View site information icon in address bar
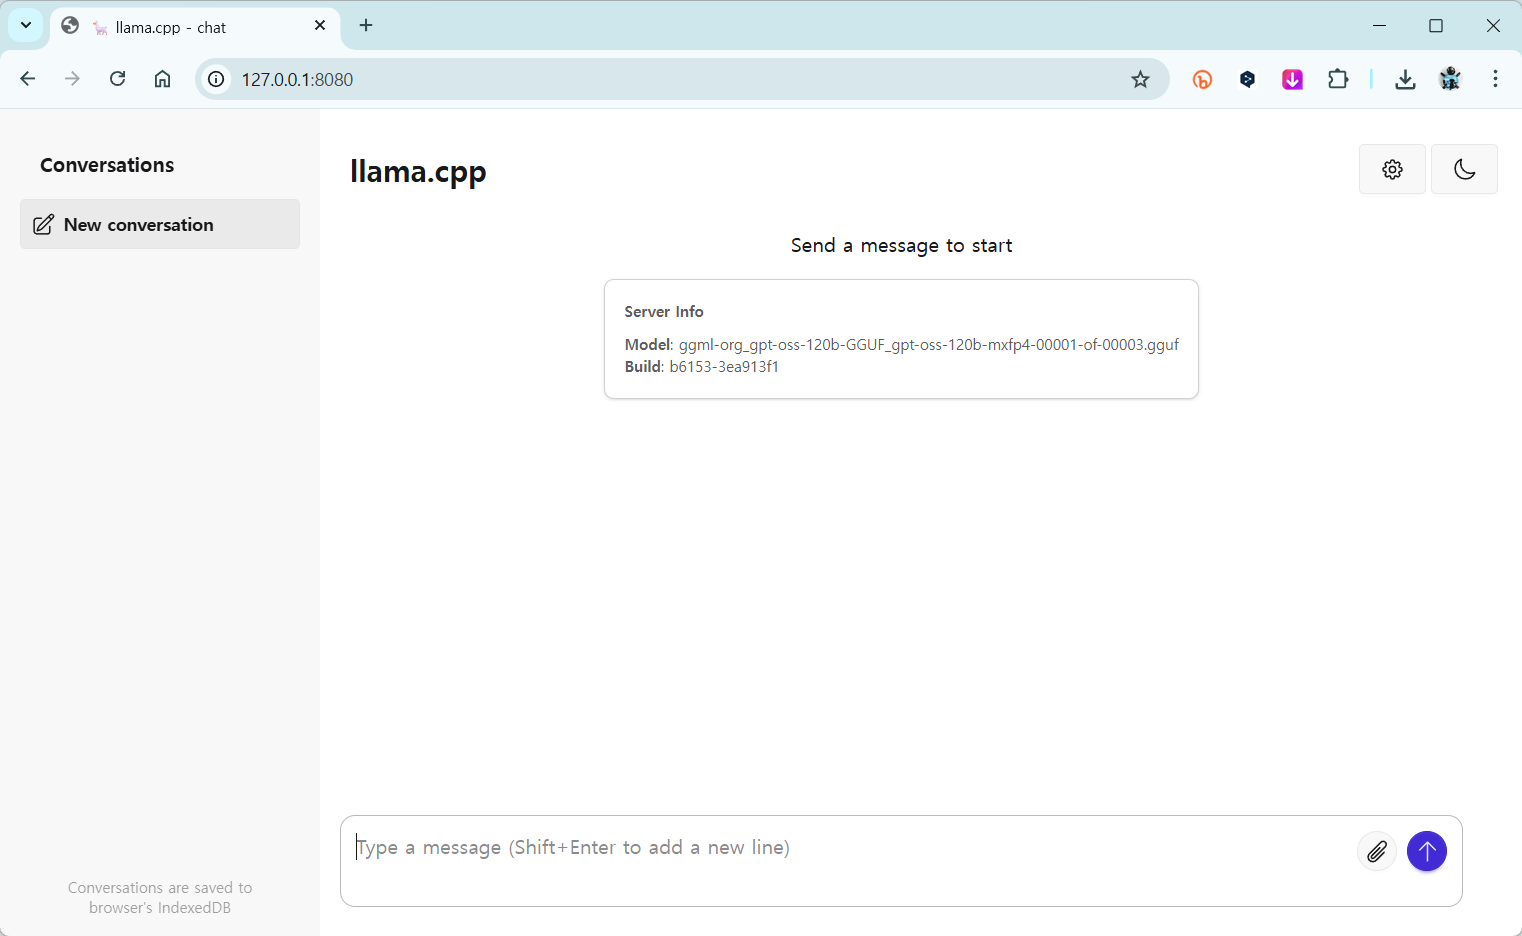 216,79
